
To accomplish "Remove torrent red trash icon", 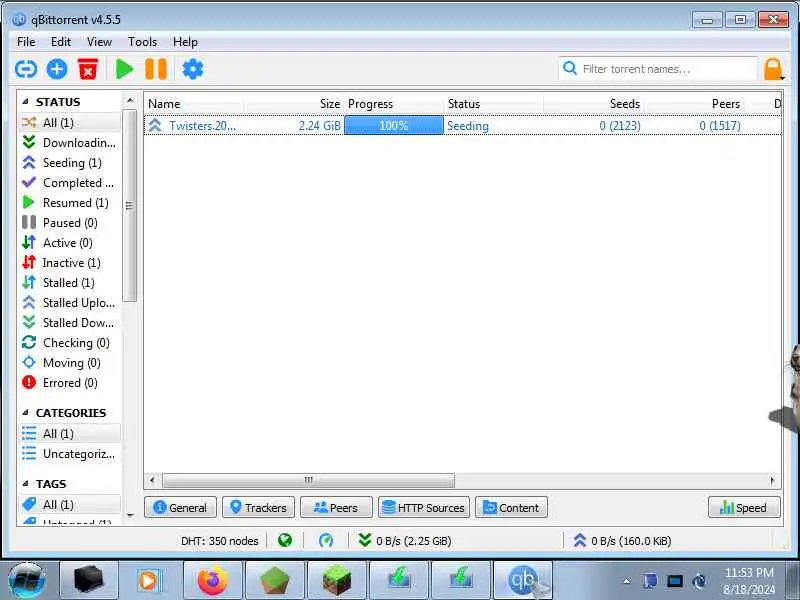I will click(x=88, y=69).
